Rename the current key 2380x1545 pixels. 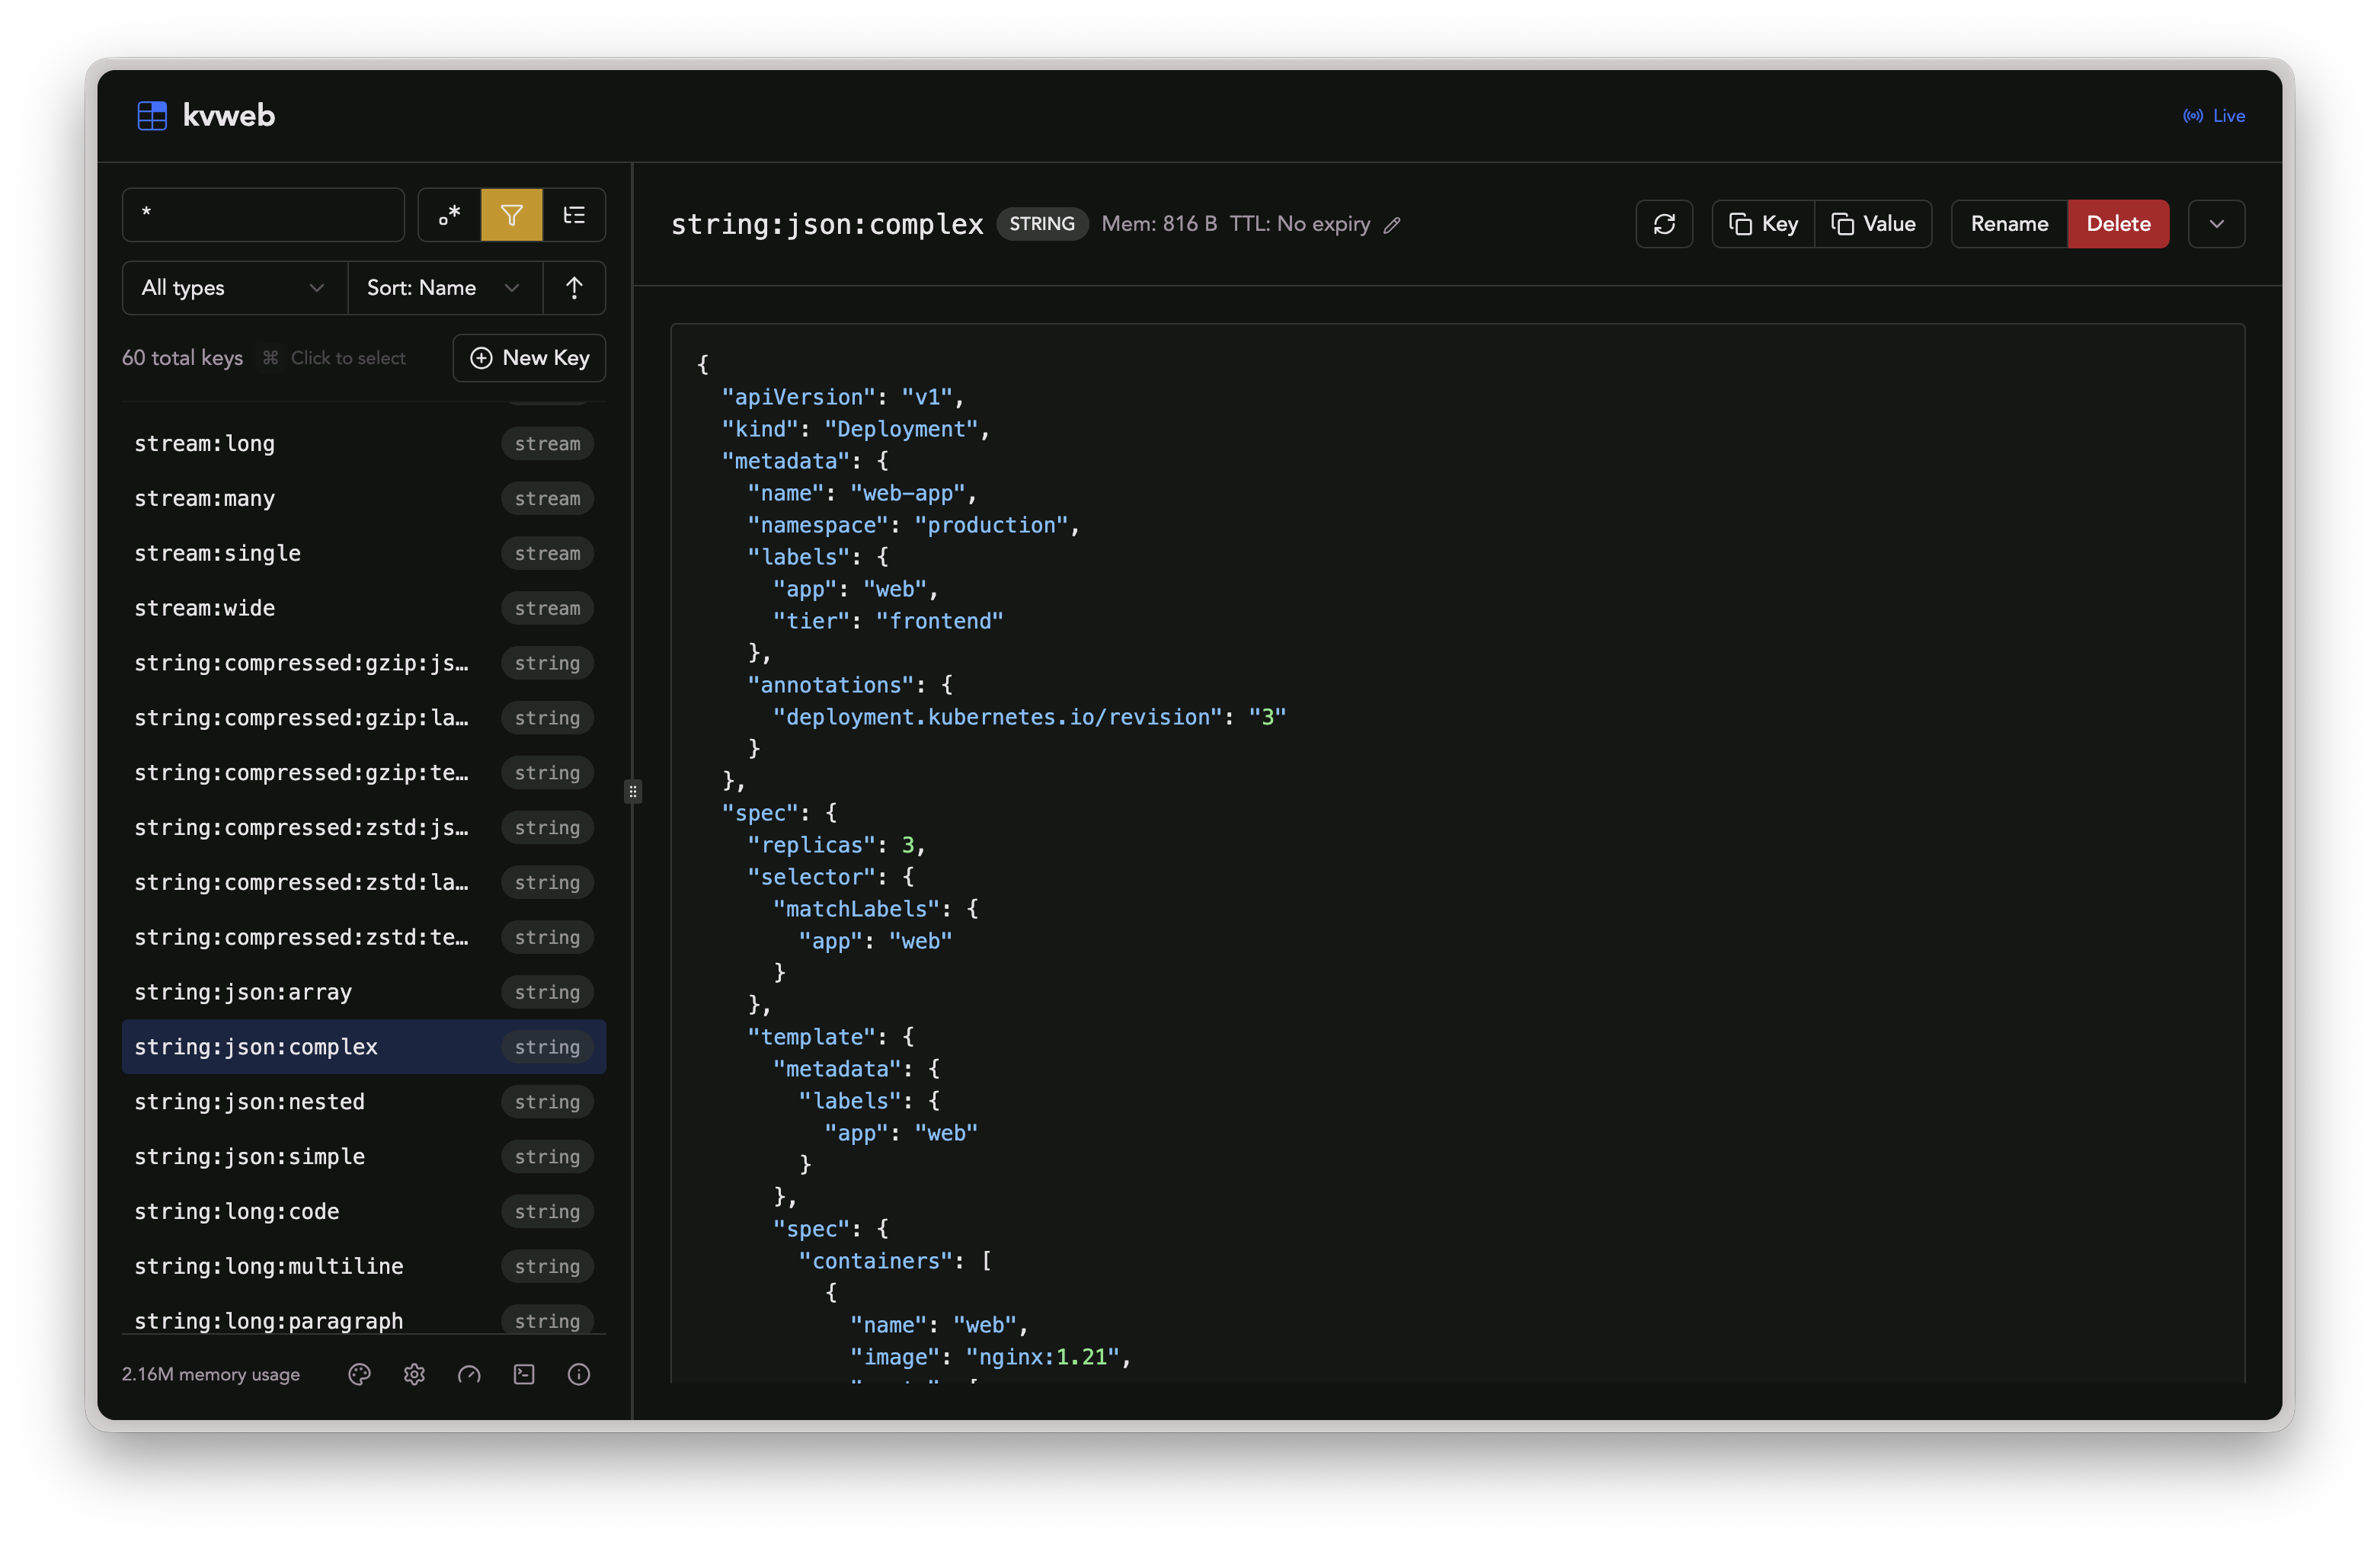2008,223
